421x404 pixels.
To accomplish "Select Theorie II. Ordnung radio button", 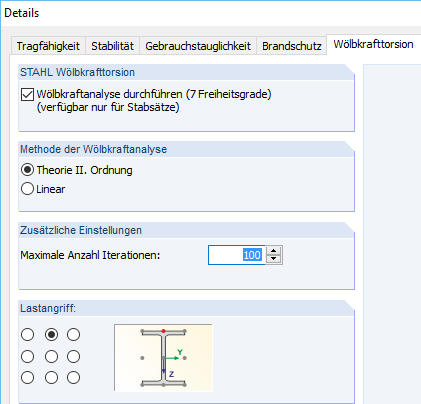I will click(x=27, y=170).
